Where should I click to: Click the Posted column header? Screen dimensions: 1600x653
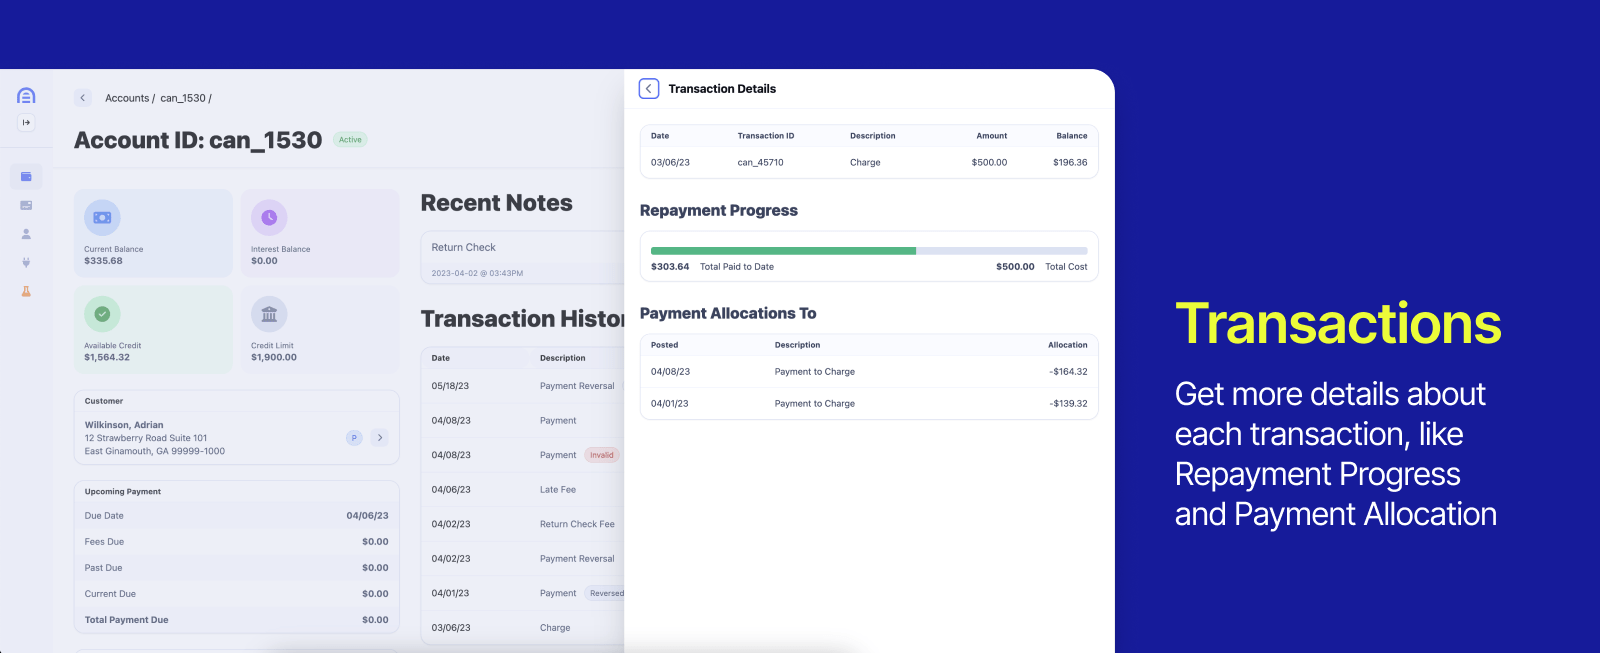(x=664, y=345)
